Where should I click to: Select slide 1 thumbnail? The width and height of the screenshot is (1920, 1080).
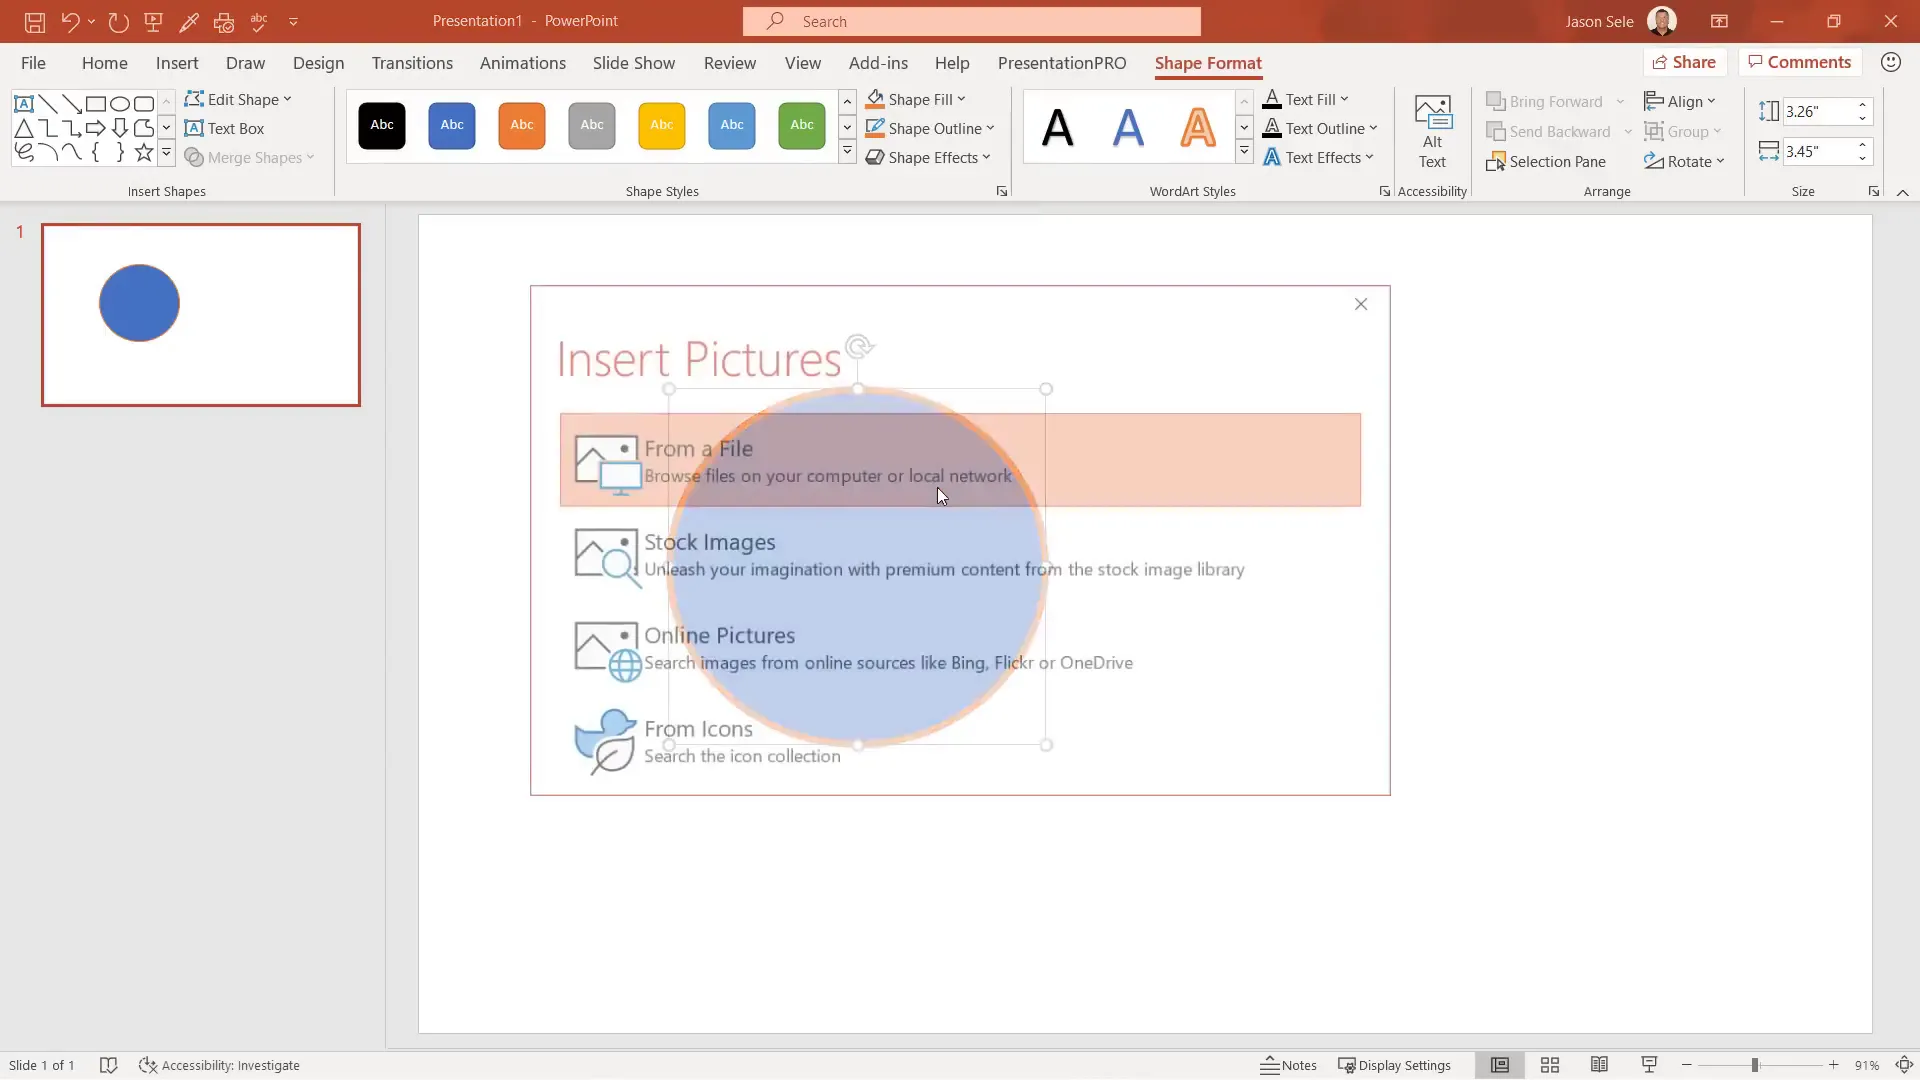point(200,314)
